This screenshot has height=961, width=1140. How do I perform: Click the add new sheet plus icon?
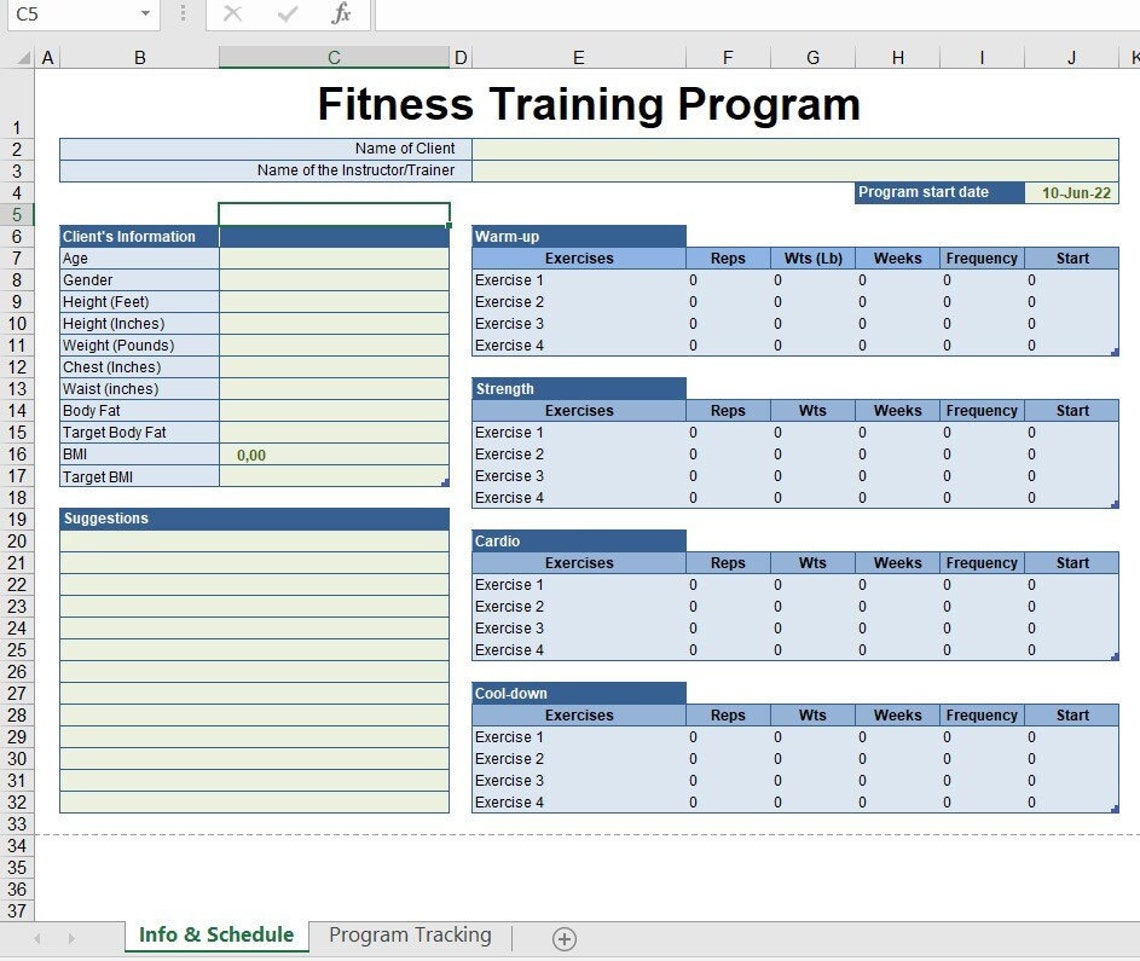[563, 938]
